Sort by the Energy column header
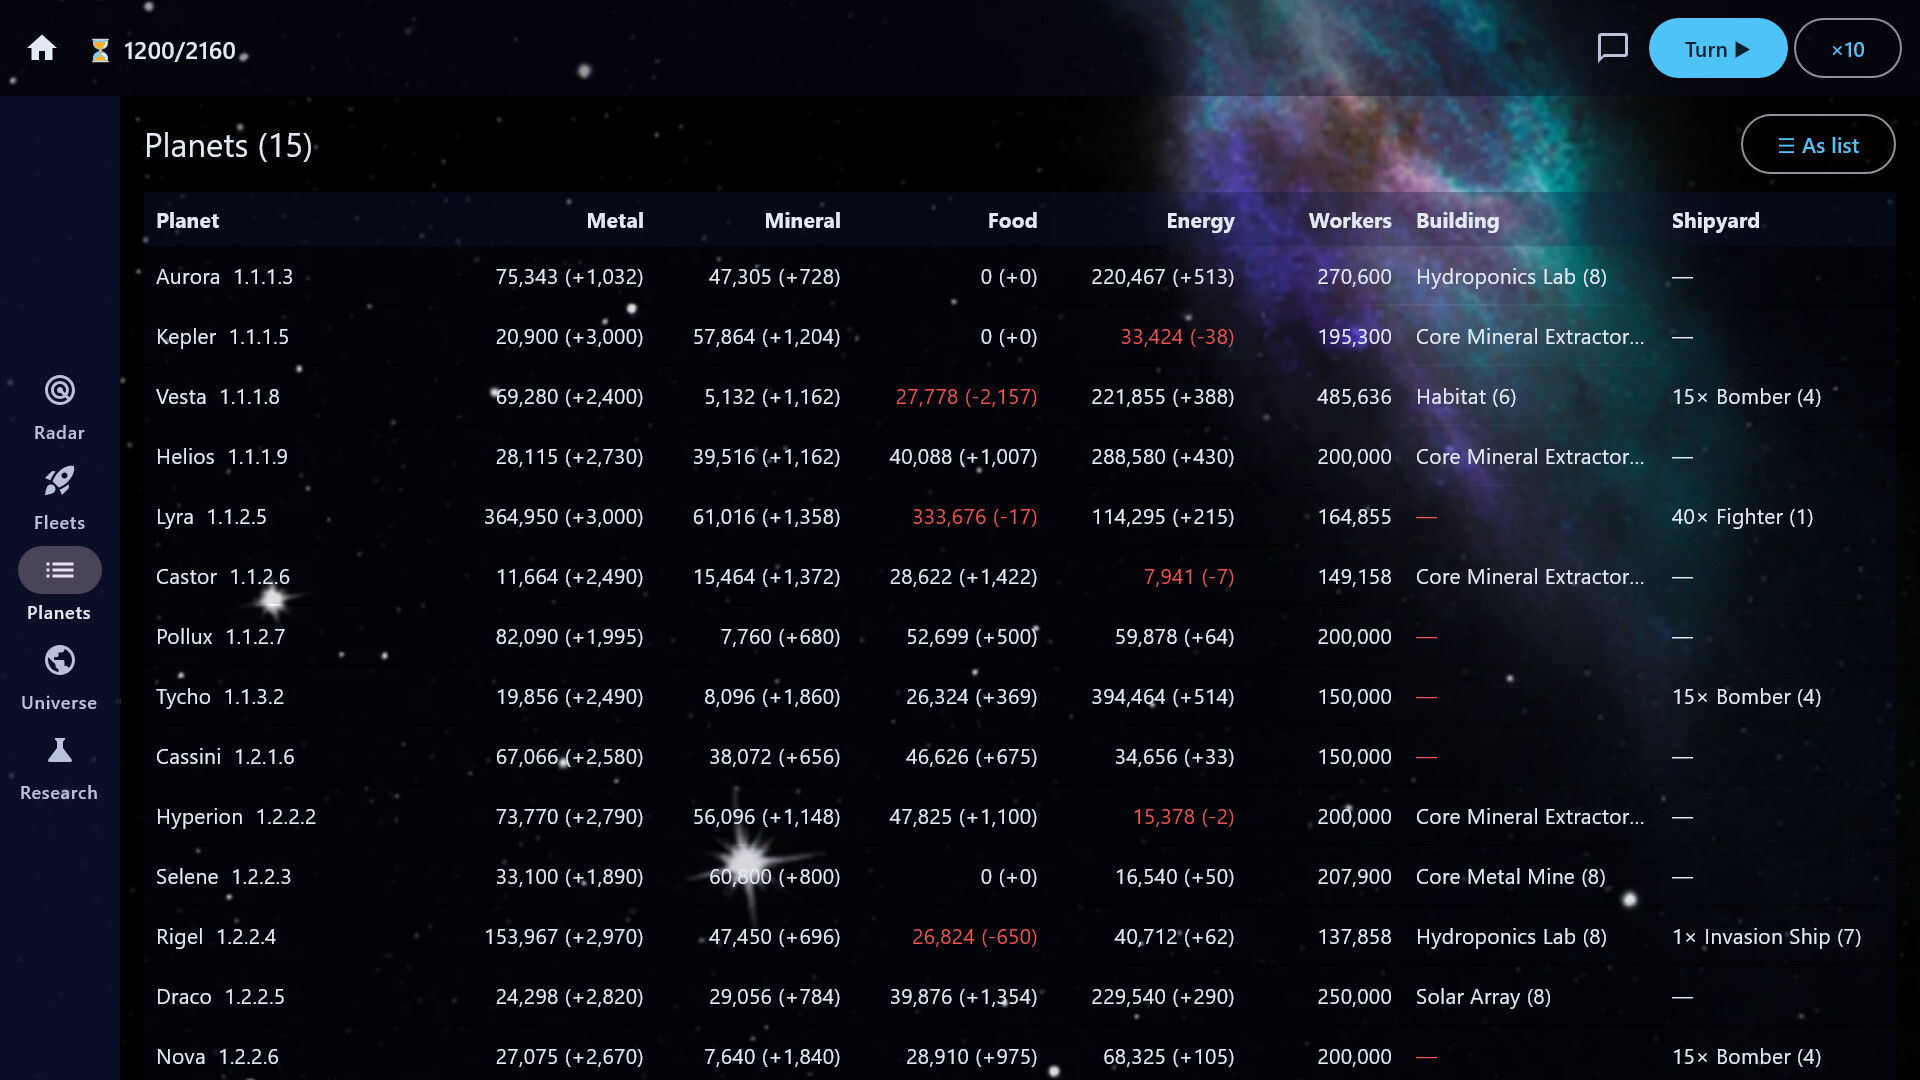1920x1080 pixels. tap(1200, 220)
